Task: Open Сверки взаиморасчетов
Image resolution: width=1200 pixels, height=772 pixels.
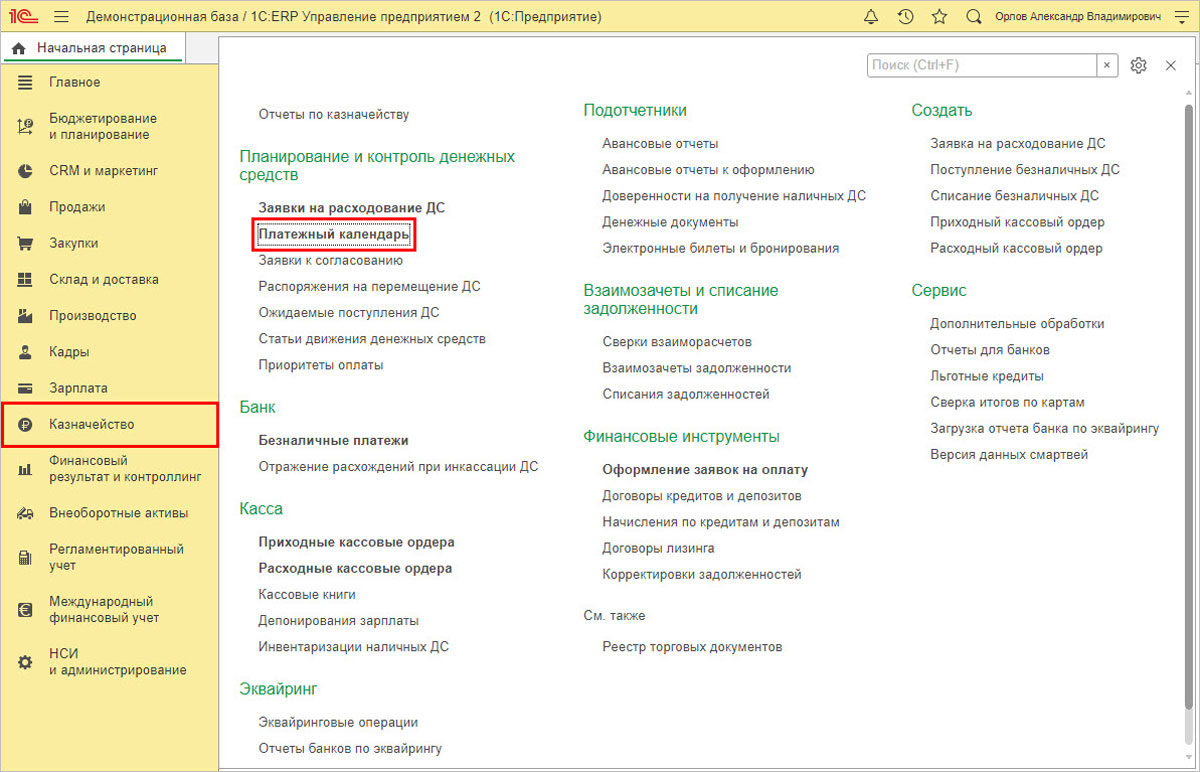Action: (x=677, y=342)
